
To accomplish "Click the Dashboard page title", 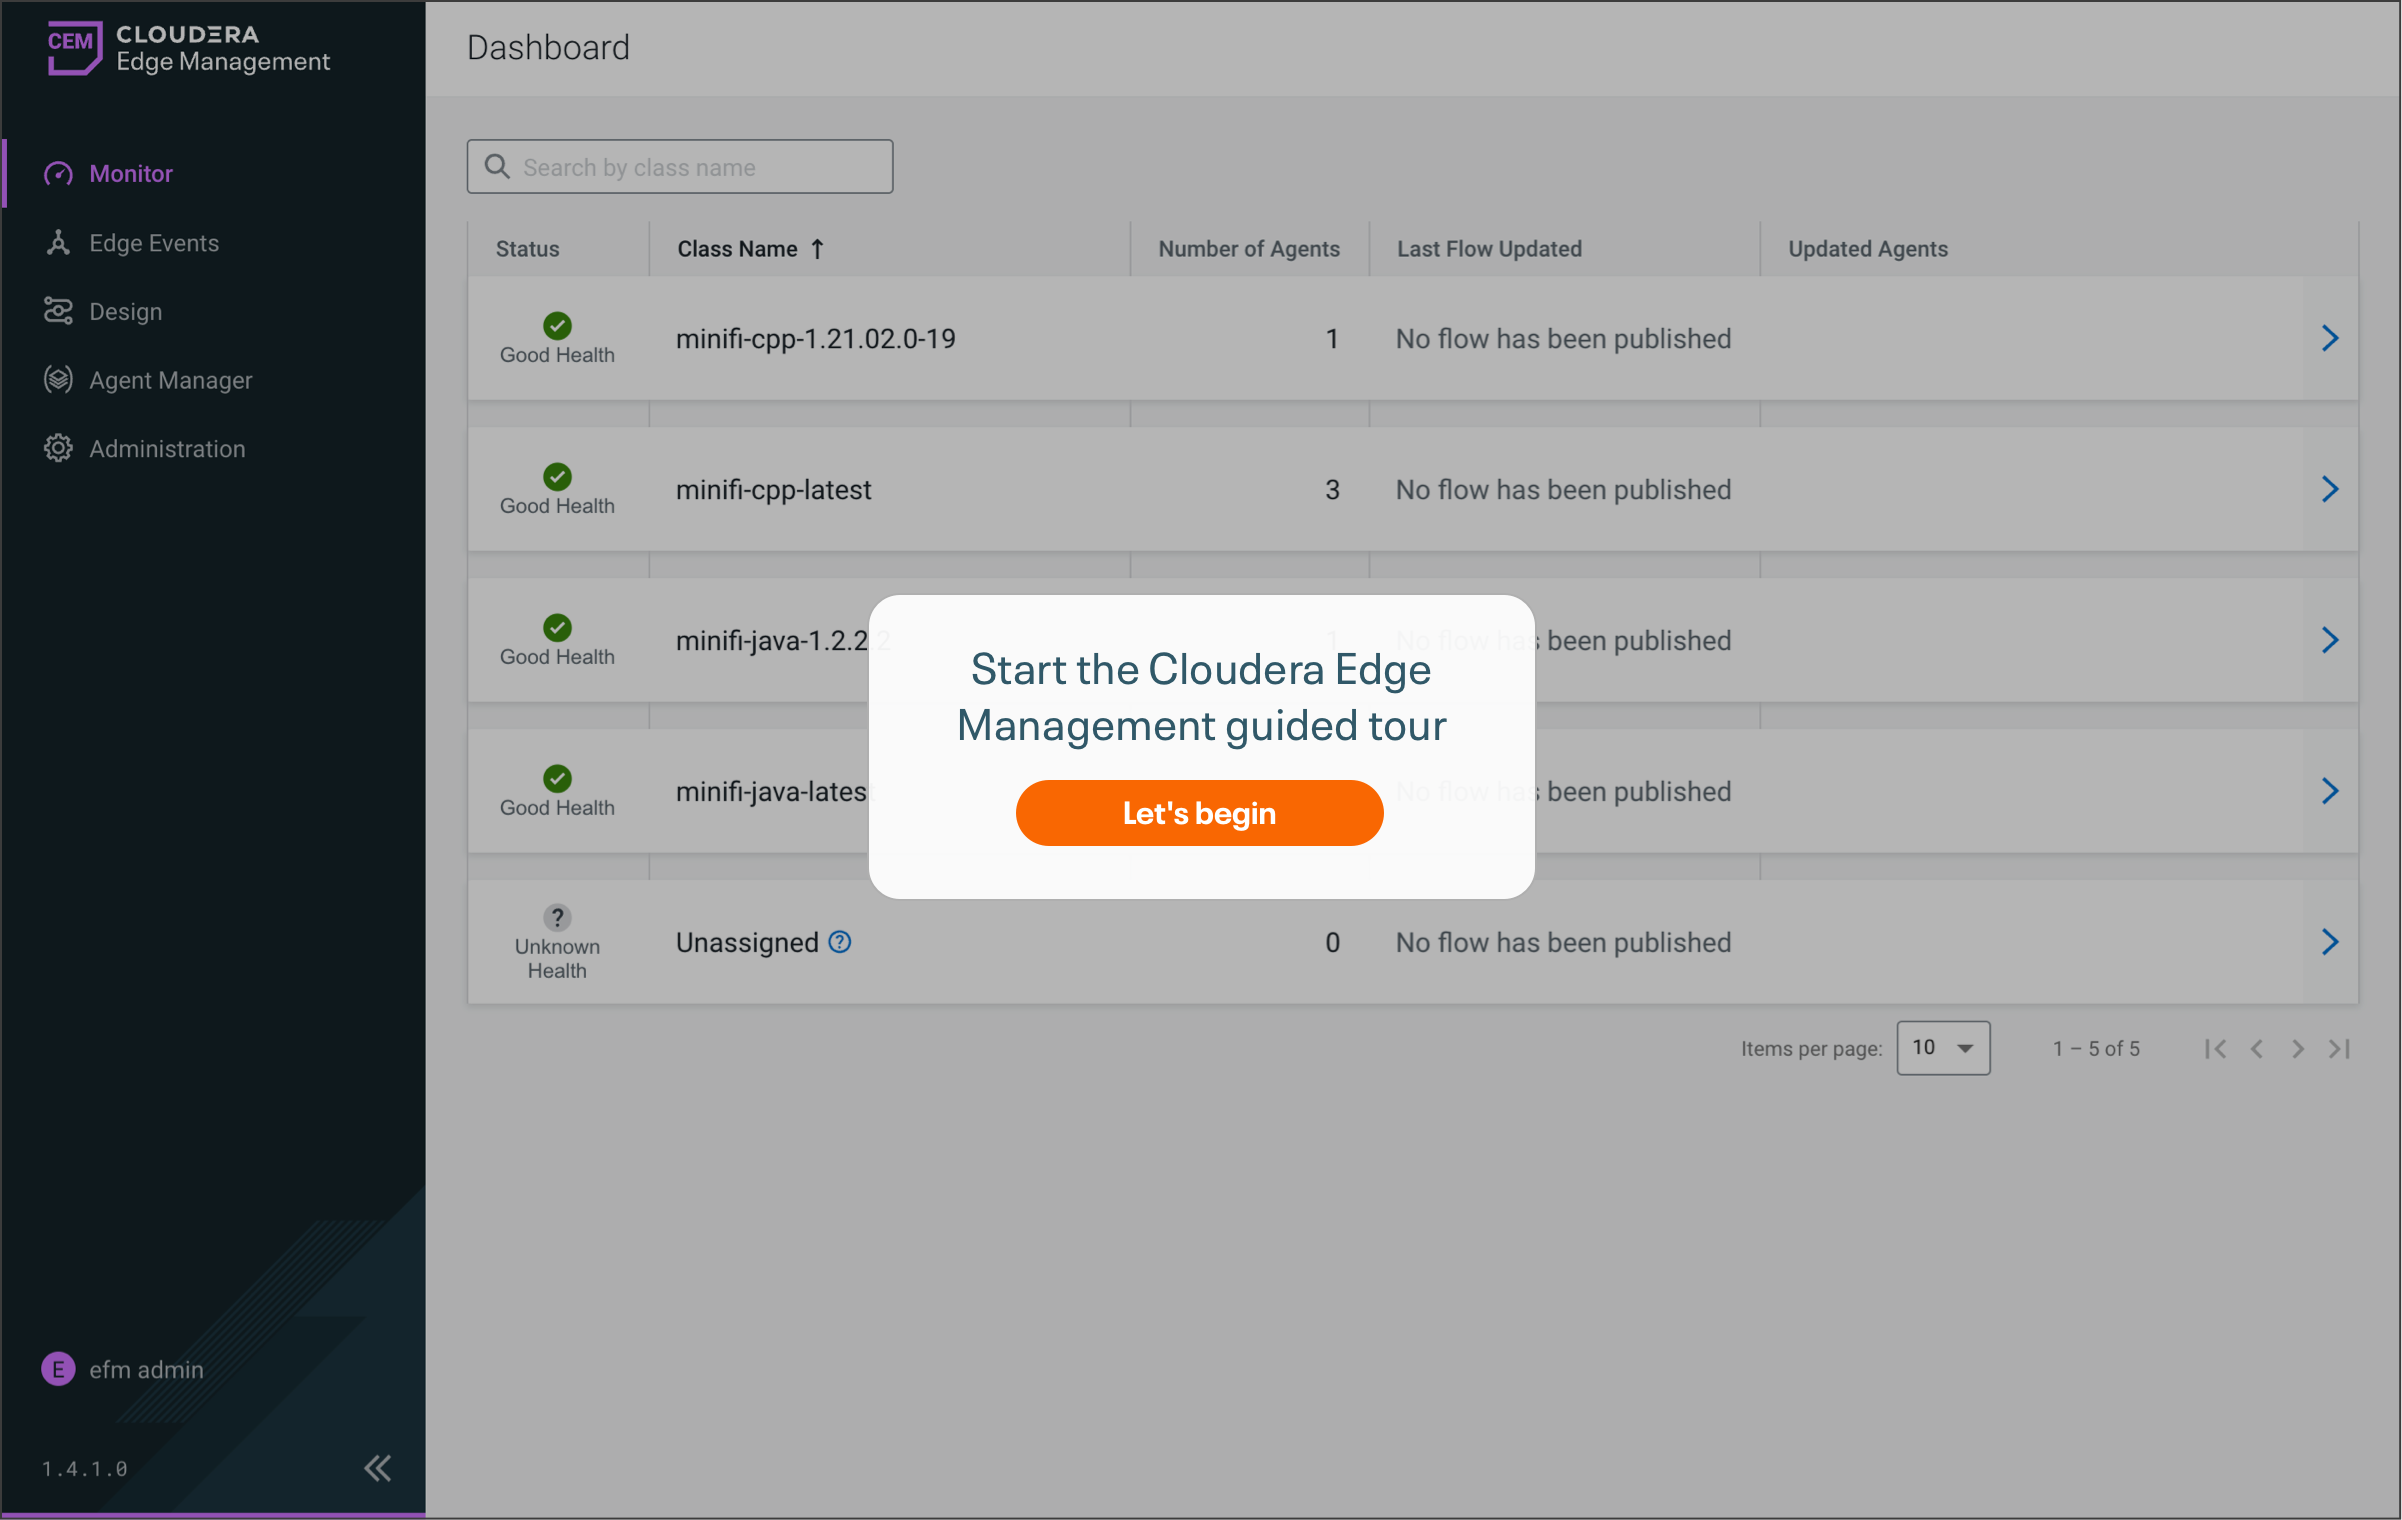I will pyautogui.click(x=548, y=48).
